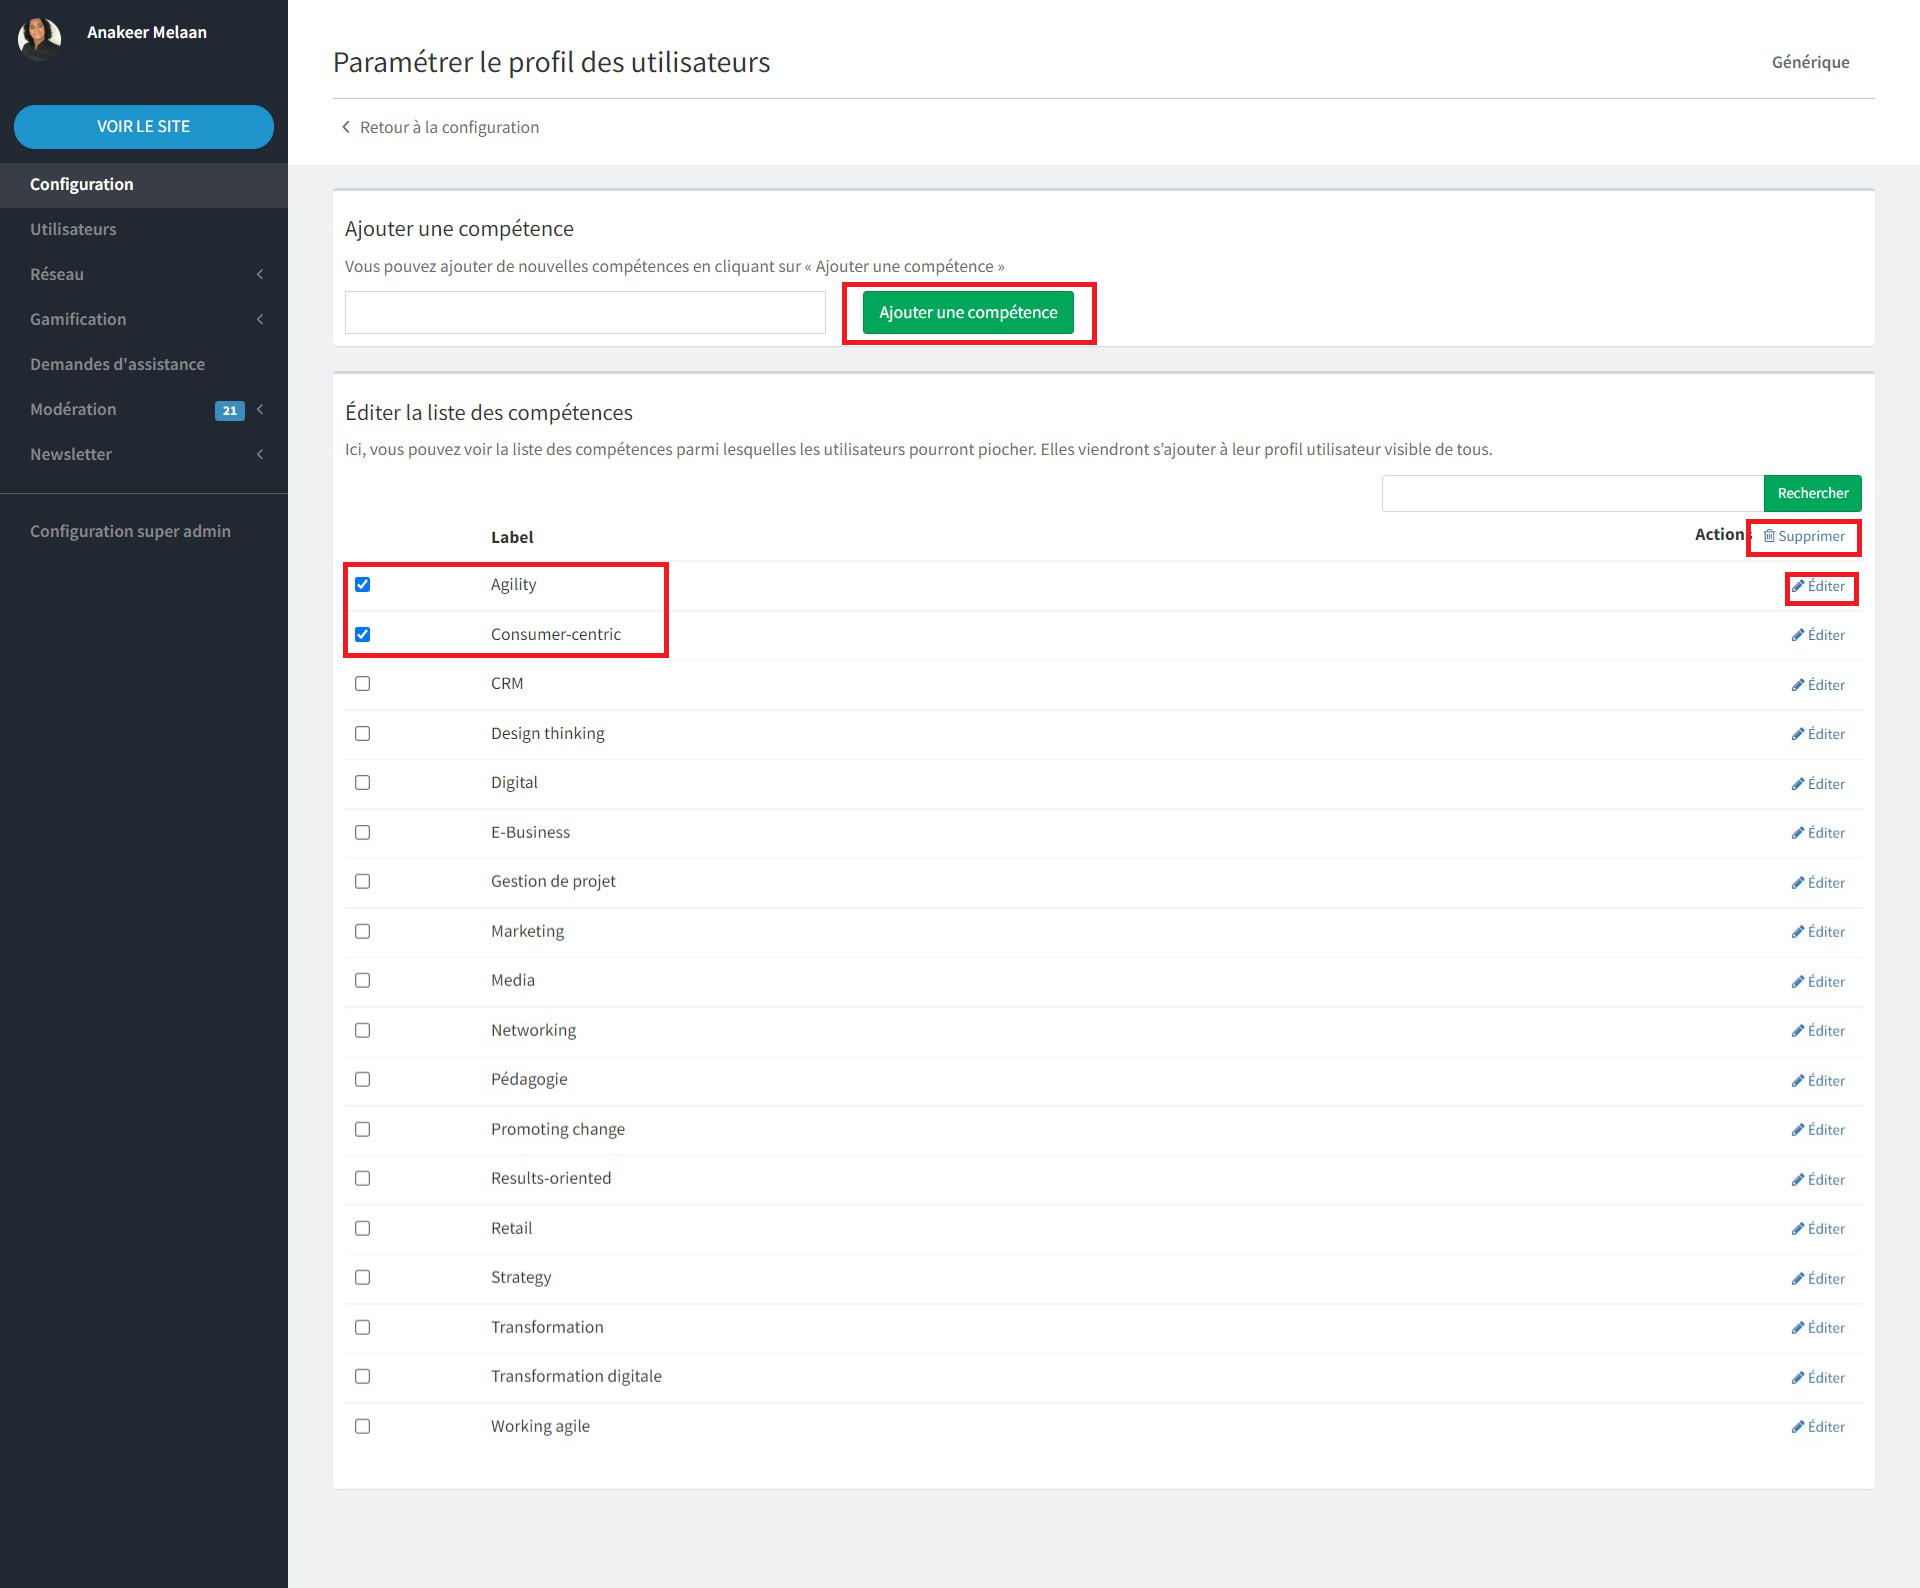Click the pencil edit icon for CRM row
Image resolution: width=1920 pixels, height=1588 pixels.
coord(1798,685)
